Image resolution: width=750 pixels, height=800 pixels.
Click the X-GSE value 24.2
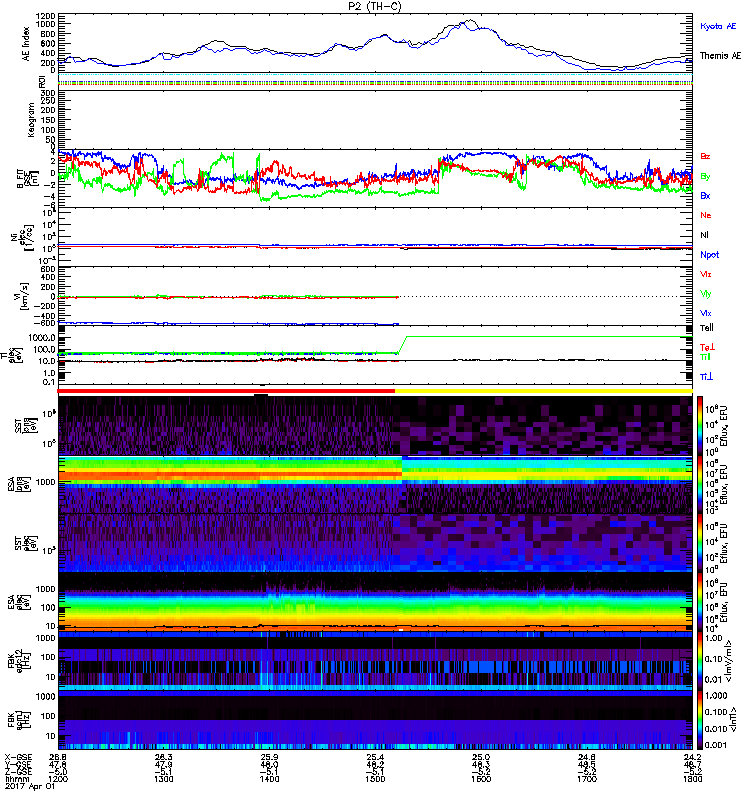coord(692,757)
